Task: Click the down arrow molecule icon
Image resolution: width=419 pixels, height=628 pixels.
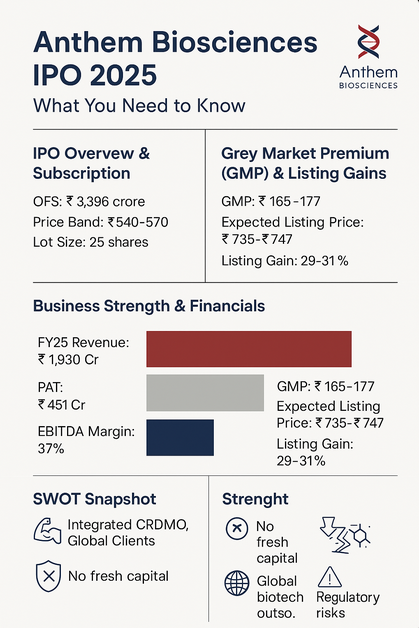Action: 344,535
